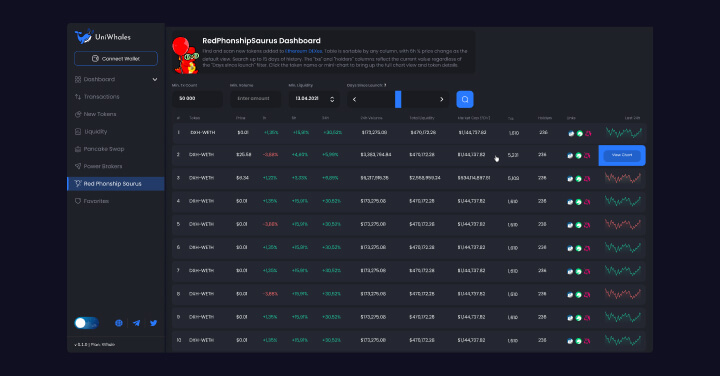
Task: Click the blue days-since-launch slider handle
Action: (x=398, y=99)
